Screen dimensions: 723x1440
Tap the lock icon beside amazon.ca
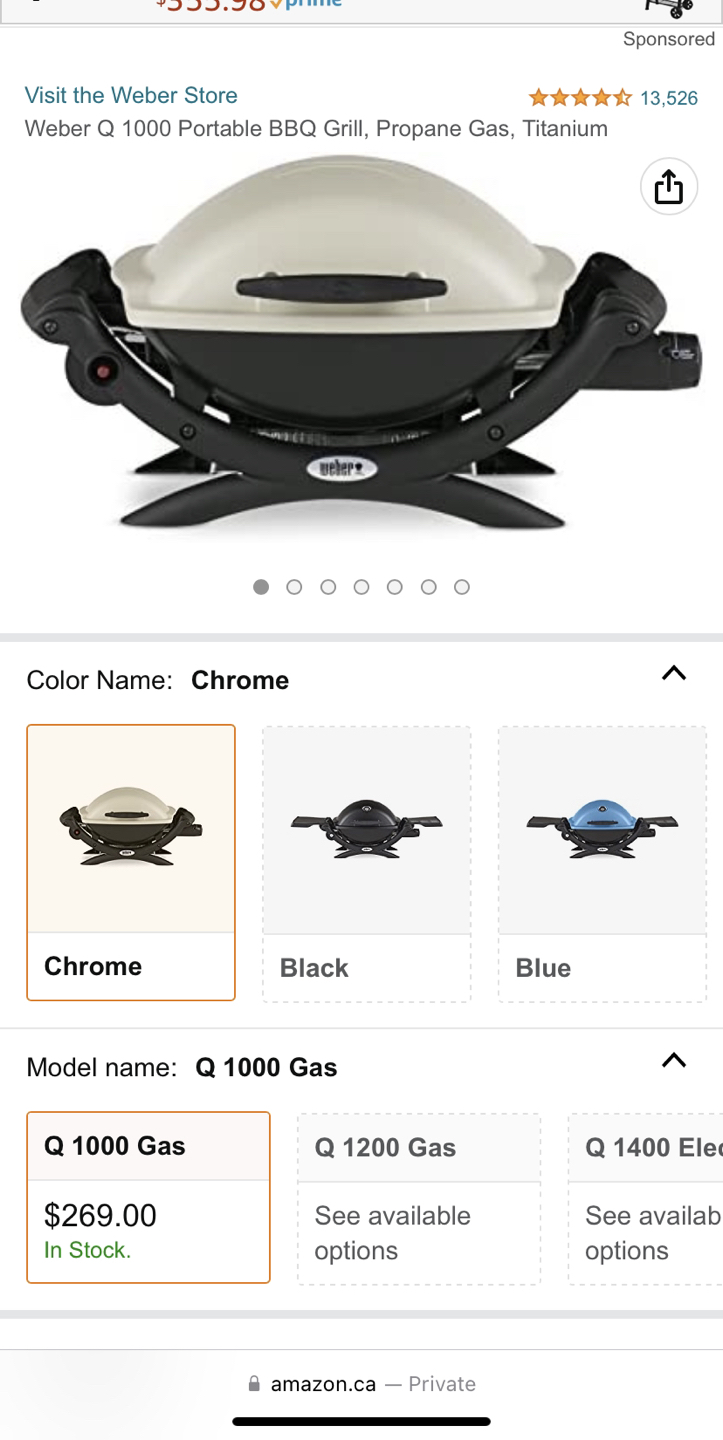point(254,1384)
